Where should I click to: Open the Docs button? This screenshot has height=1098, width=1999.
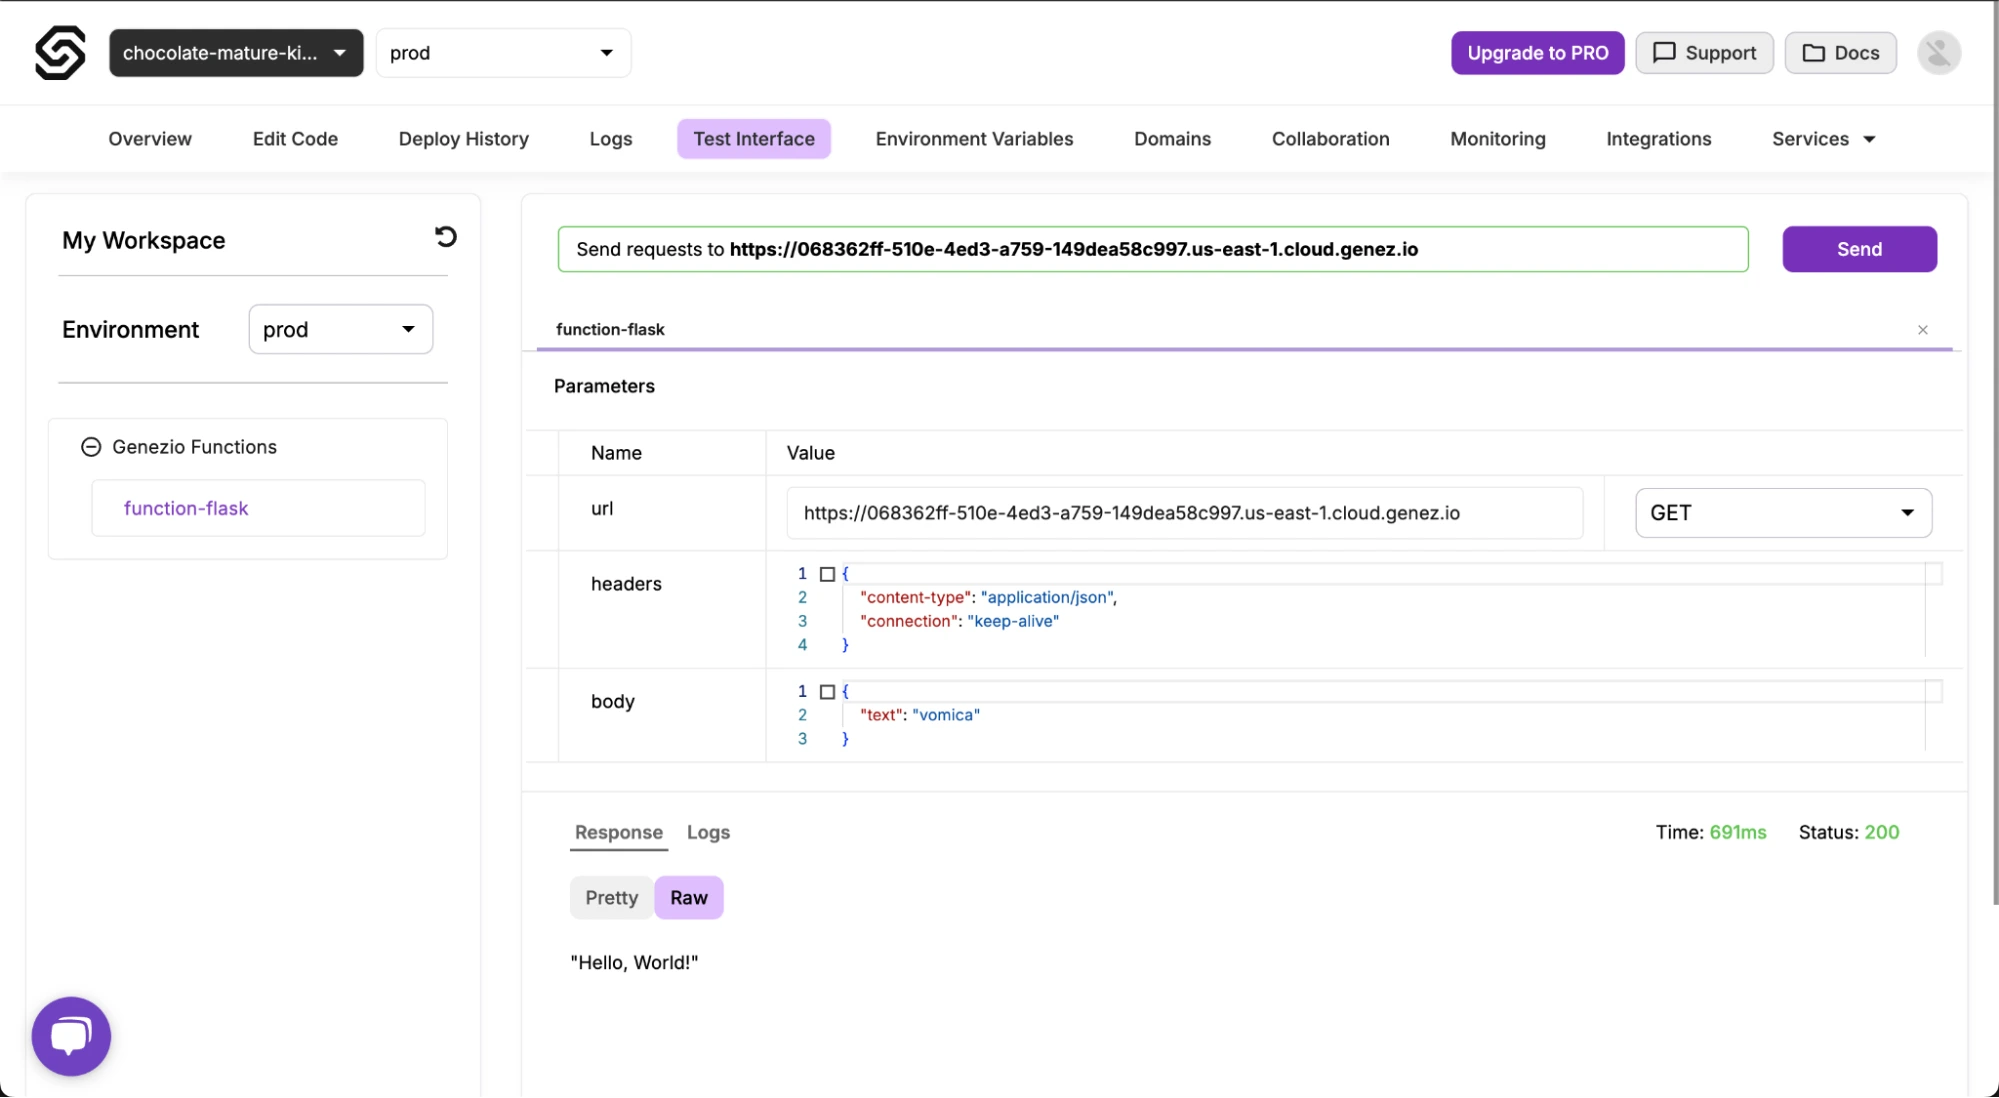point(1840,53)
